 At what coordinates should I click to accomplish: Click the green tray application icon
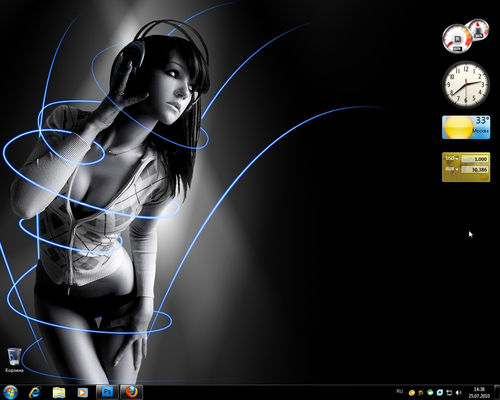(430, 393)
